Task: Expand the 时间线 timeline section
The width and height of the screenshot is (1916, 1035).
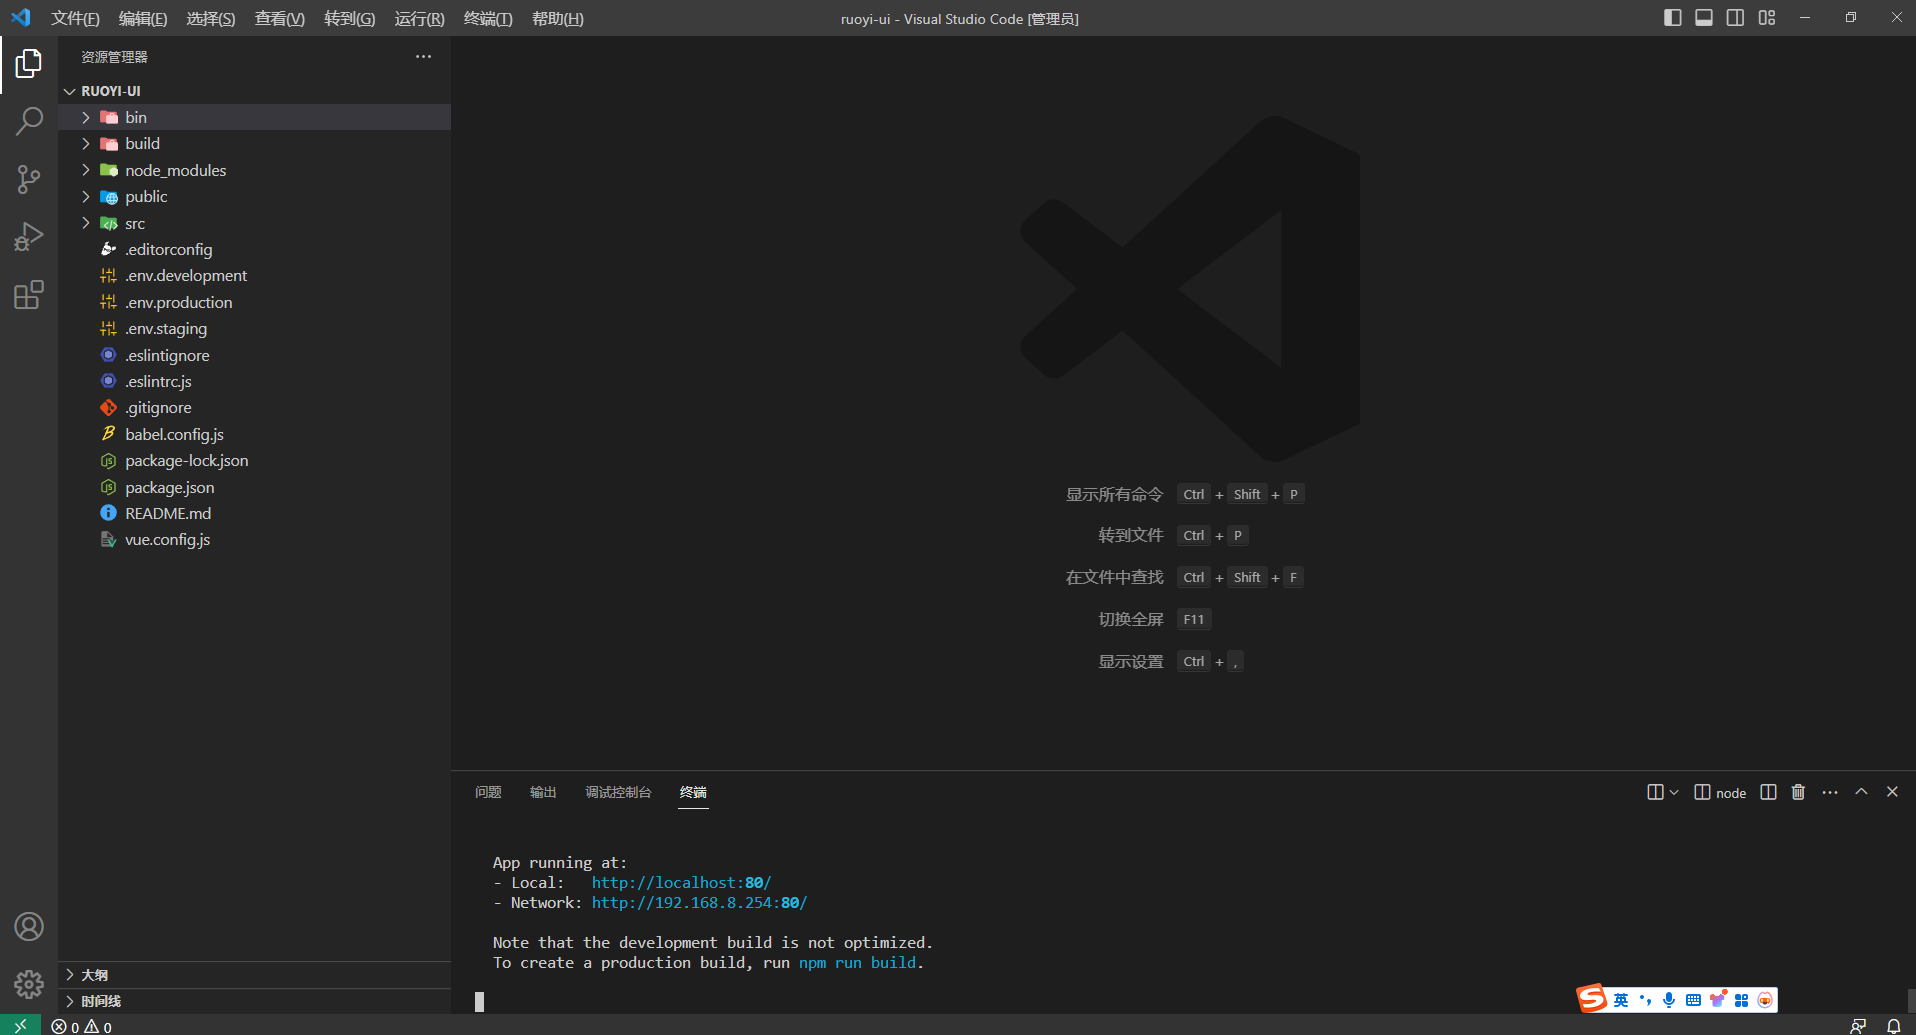Action: pos(255,1001)
